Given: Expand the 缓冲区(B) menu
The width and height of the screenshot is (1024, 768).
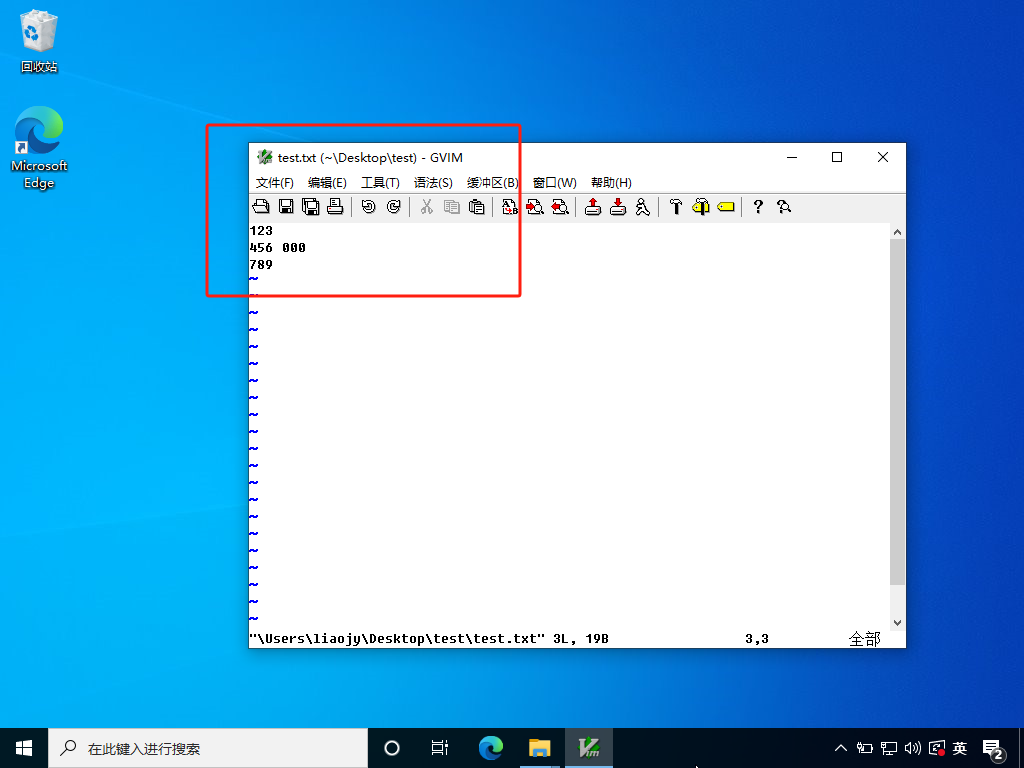Looking at the screenshot, I should [492, 183].
